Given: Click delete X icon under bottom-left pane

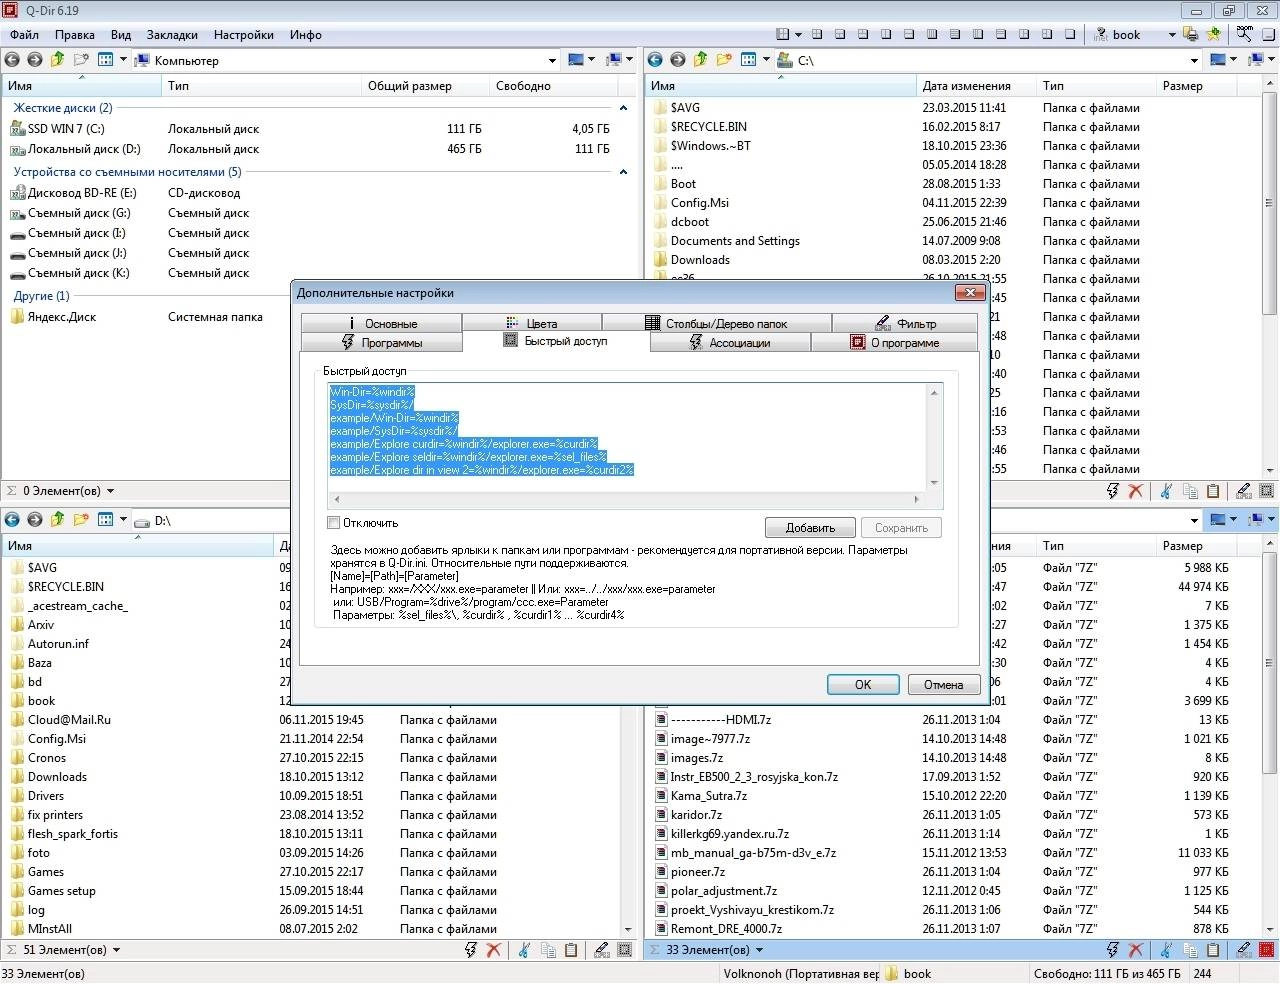Looking at the screenshot, I should (494, 950).
